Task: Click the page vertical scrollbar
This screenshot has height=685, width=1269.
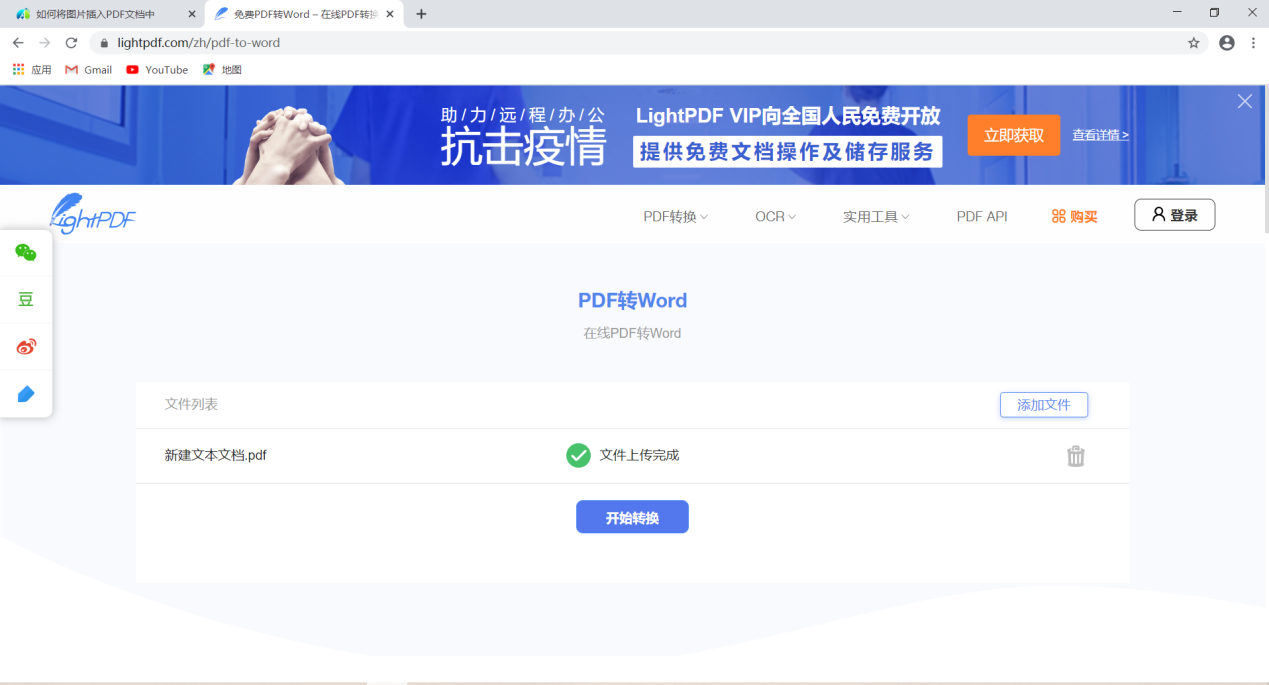Action: pos(1265,160)
